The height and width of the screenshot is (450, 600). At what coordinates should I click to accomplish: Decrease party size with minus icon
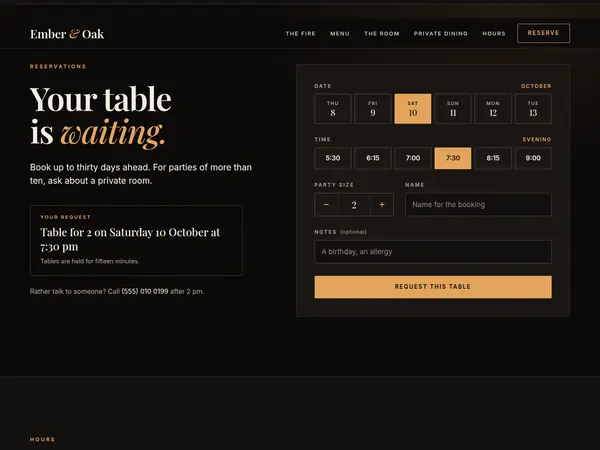click(326, 205)
